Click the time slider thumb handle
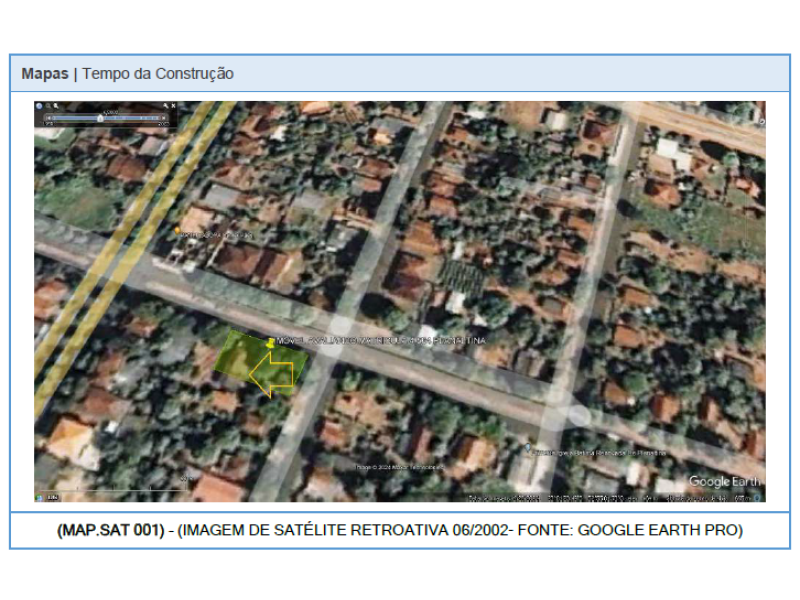Screen dimensions: 800x600 click(100, 117)
